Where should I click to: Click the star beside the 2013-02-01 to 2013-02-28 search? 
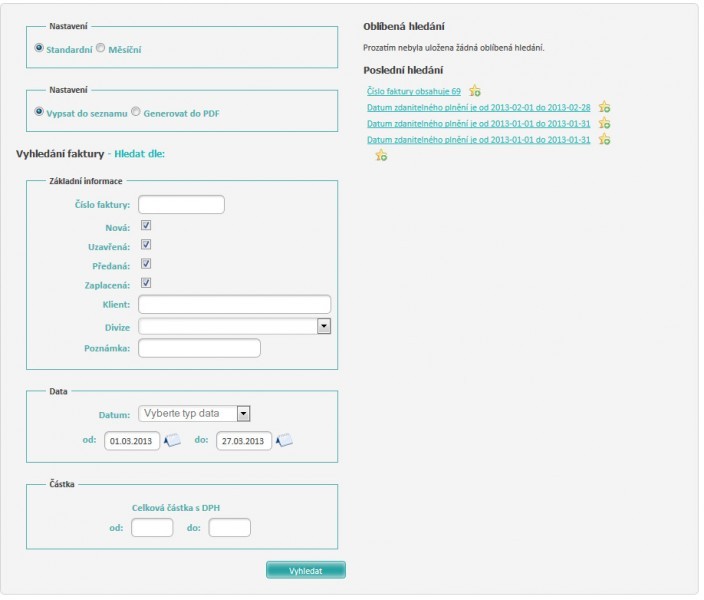coord(604,108)
